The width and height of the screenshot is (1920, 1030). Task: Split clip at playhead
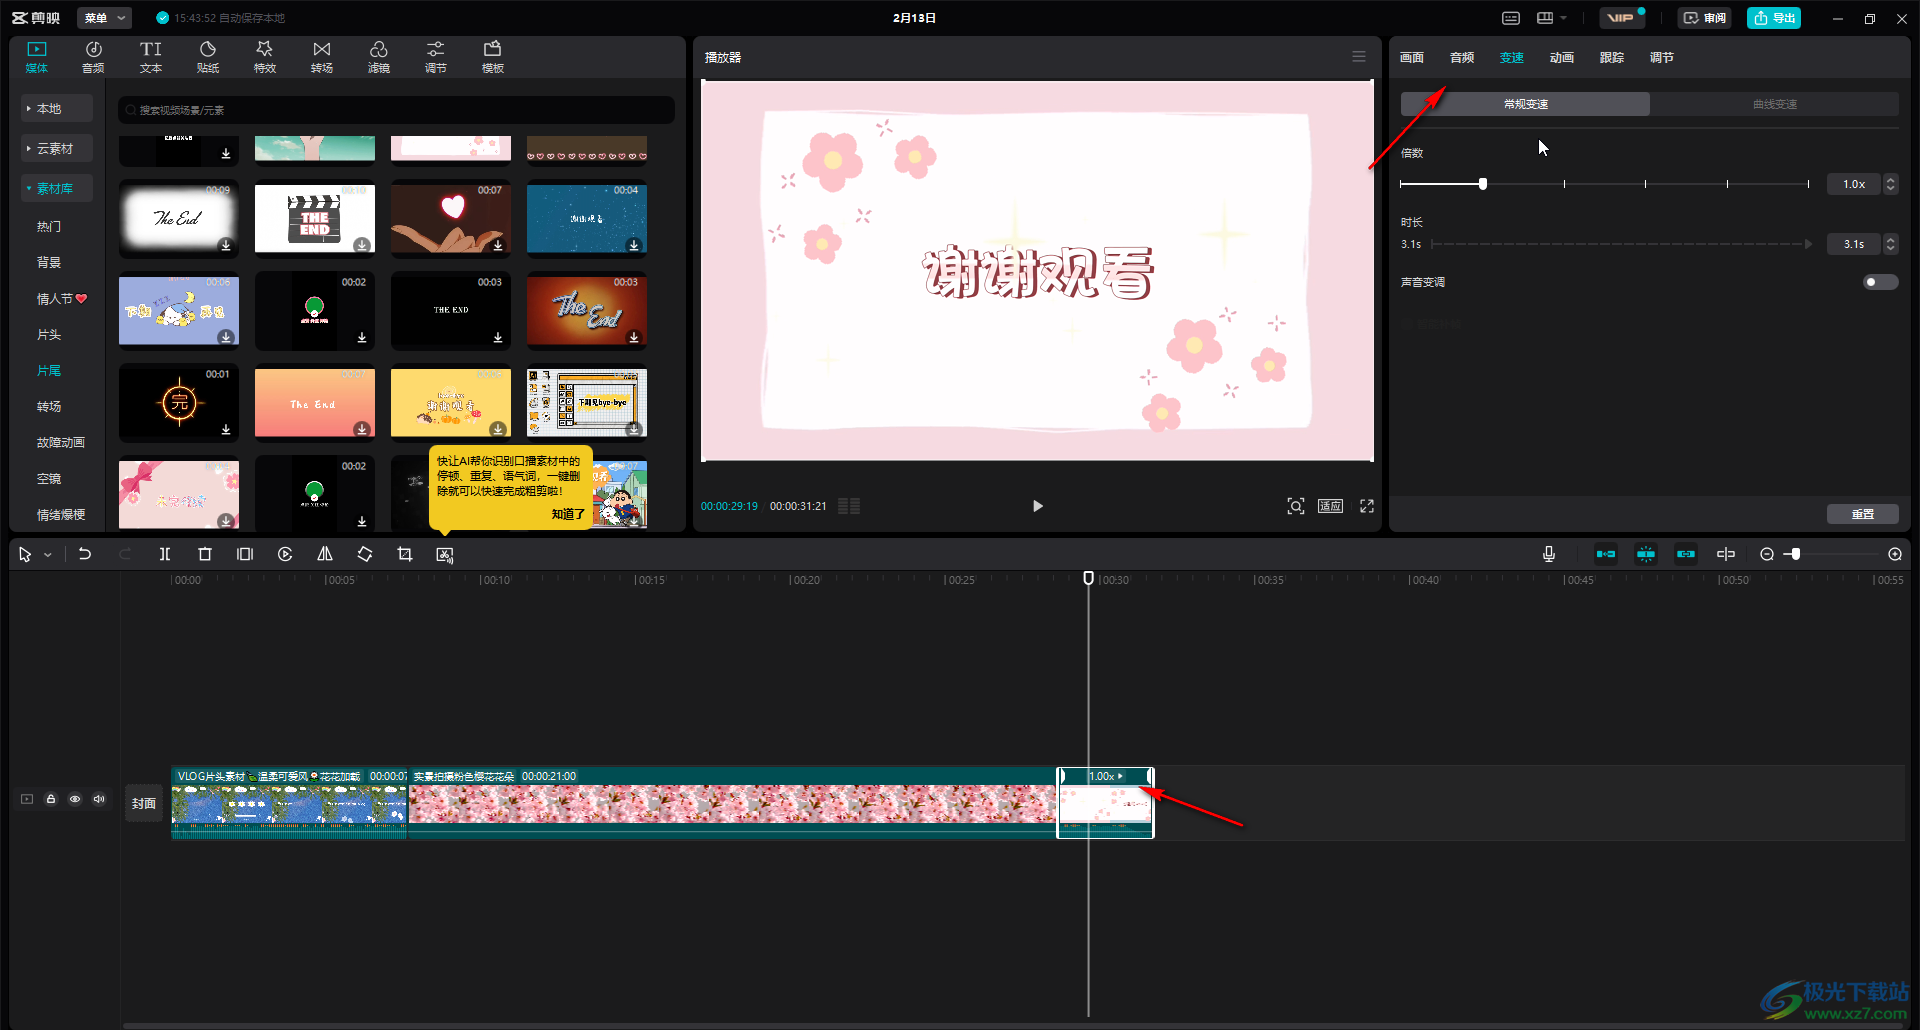tap(165, 554)
